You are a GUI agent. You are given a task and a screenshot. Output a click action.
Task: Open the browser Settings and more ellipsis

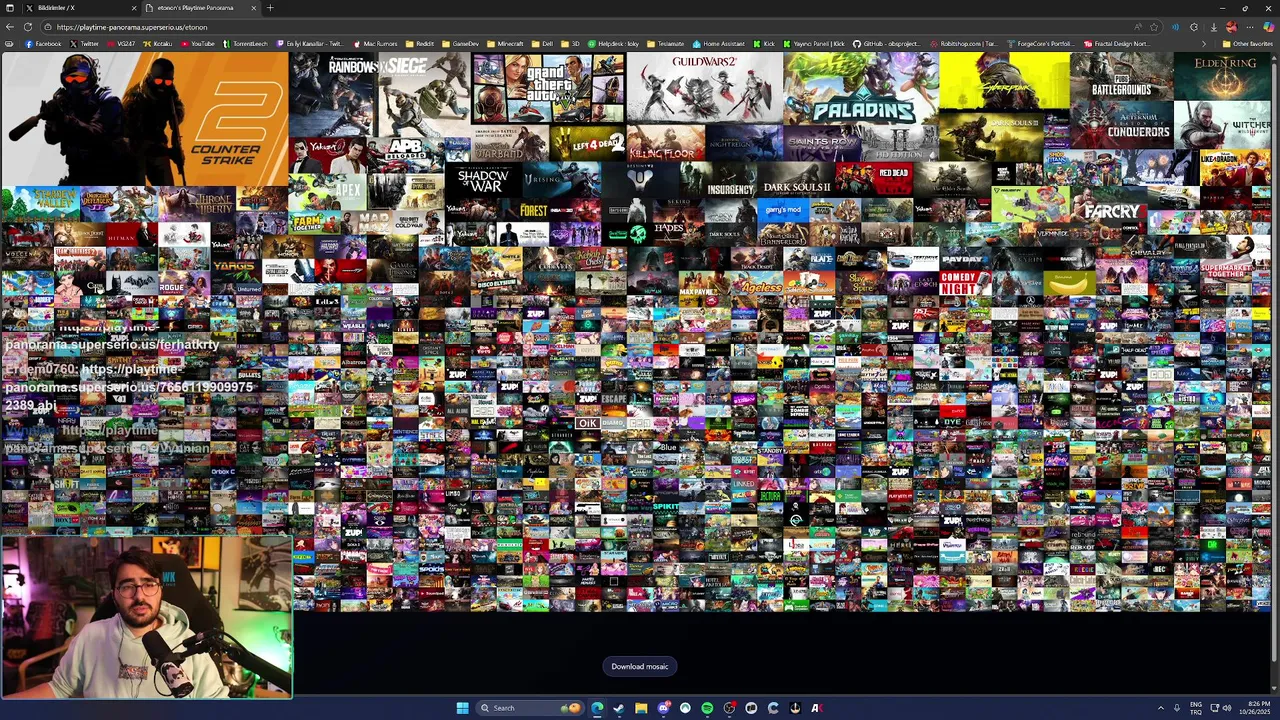click(1249, 27)
